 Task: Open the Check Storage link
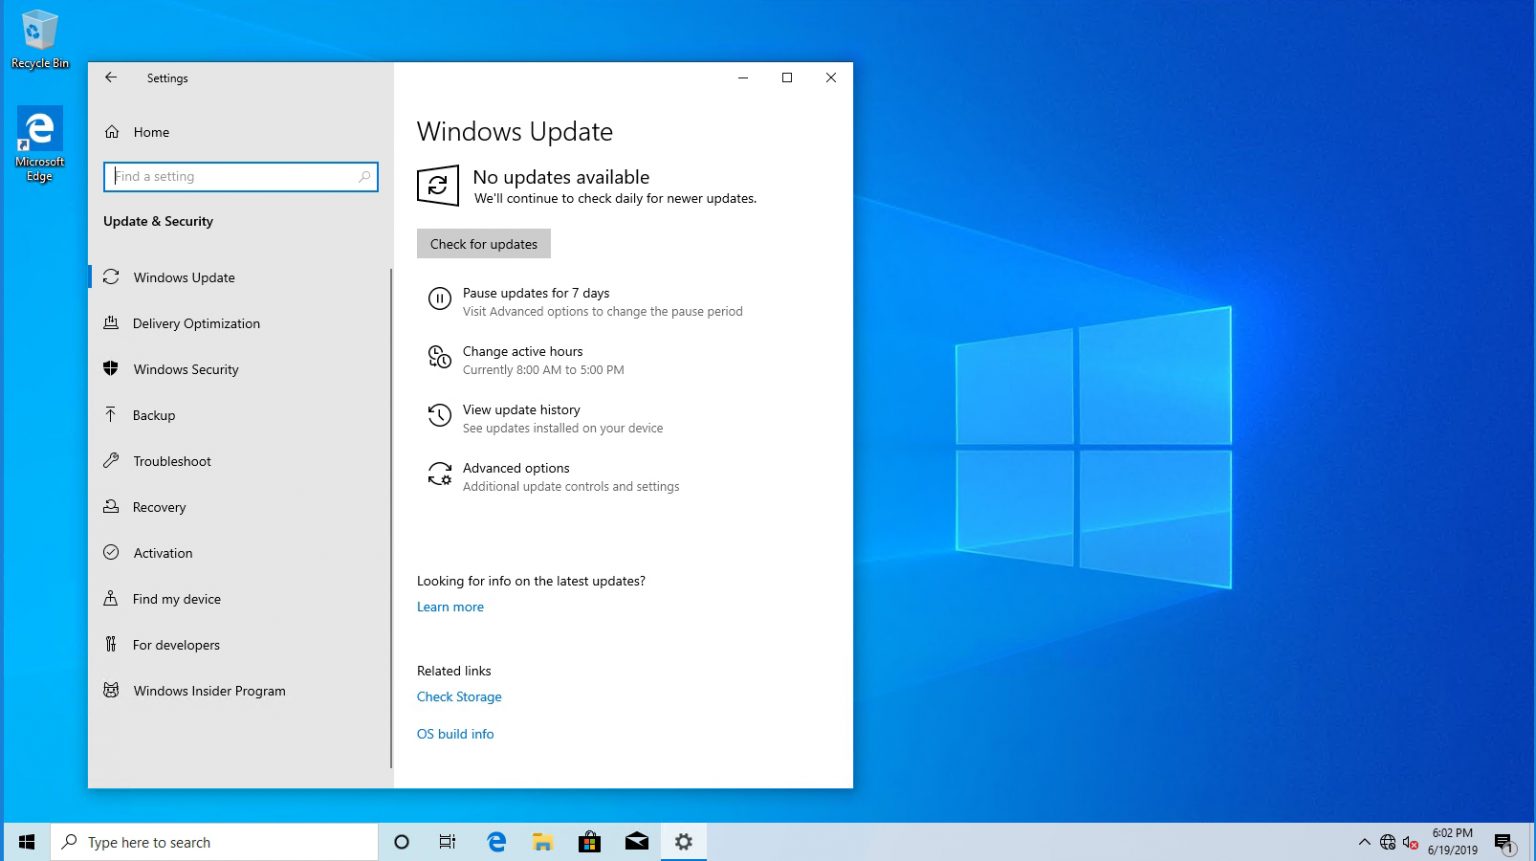coord(459,696)
